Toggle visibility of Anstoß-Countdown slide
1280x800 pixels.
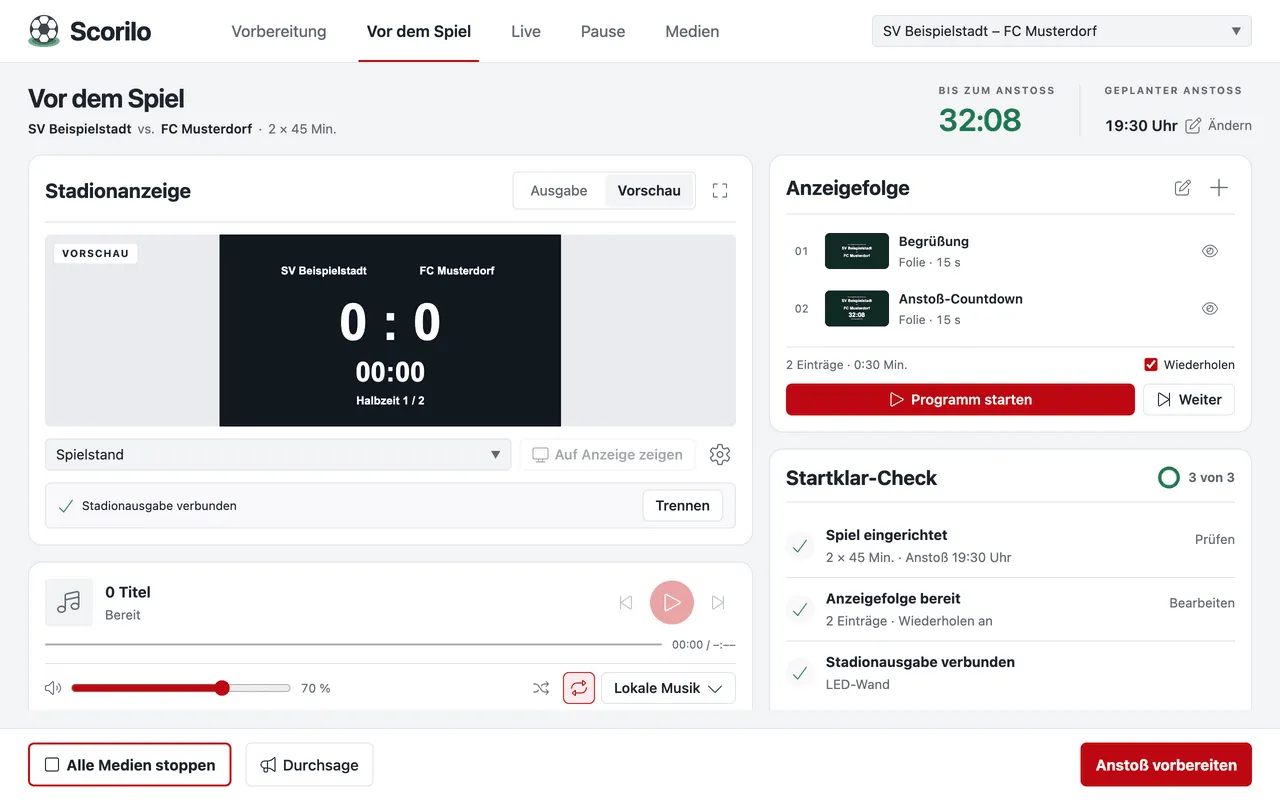(x=1210, y=309)
